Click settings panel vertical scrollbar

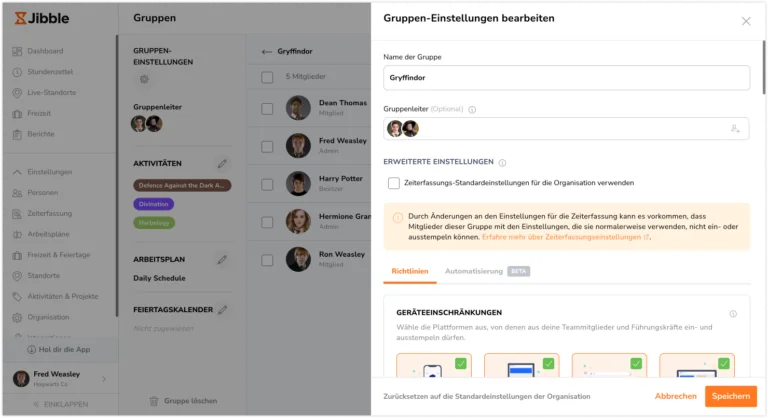[x=764, y=67]
